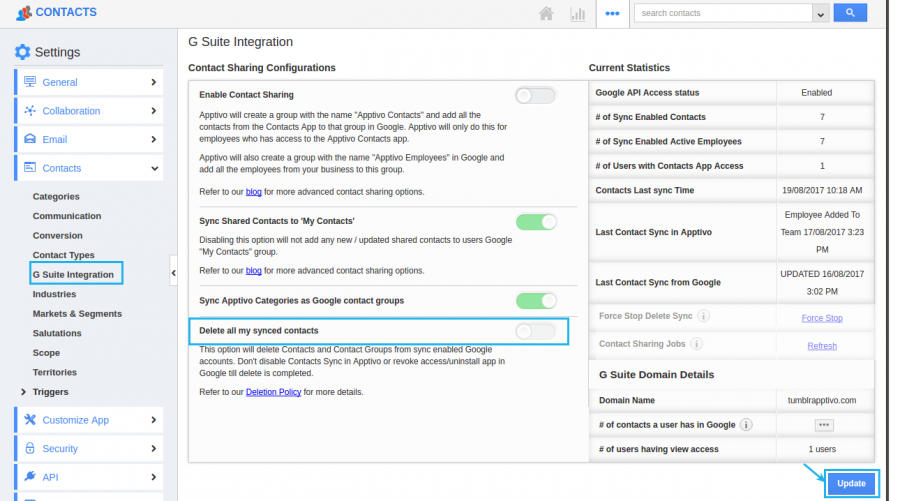Show info for Force Stop Delete Sync
900x501 pixels.
pyautogui.click(x=703, y=316)
